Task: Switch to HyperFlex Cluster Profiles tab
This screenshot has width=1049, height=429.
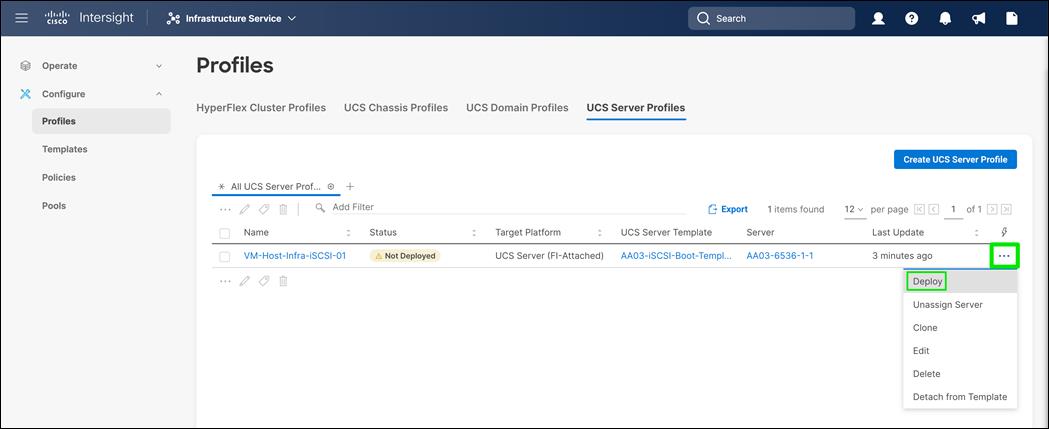Action: [x=261, y=108]
